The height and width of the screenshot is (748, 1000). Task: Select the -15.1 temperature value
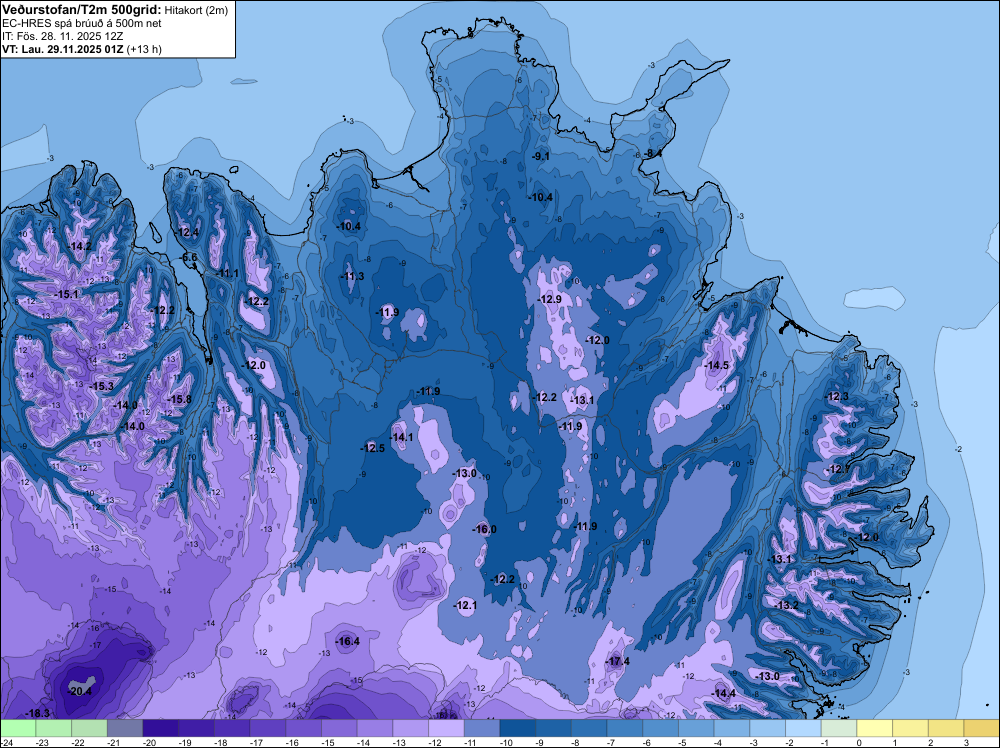click(67, 295)
